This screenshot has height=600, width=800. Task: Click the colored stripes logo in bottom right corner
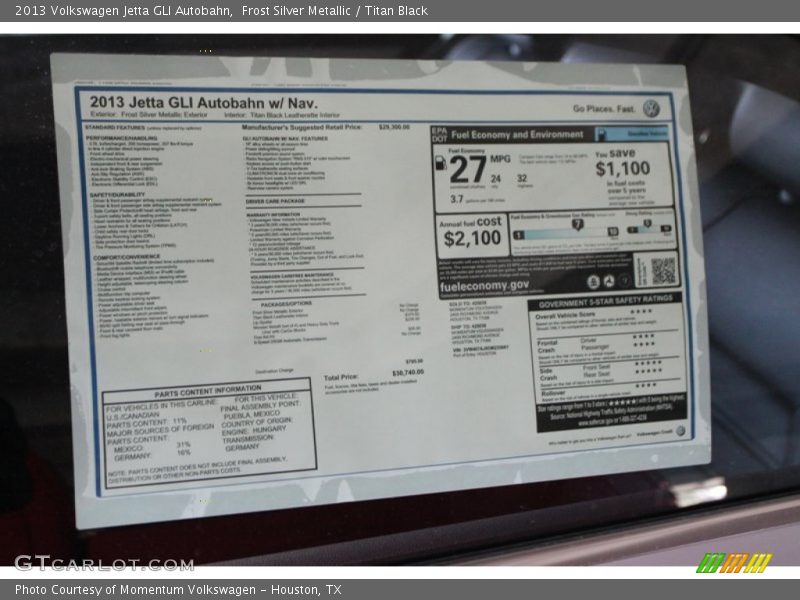pos(734,562)
